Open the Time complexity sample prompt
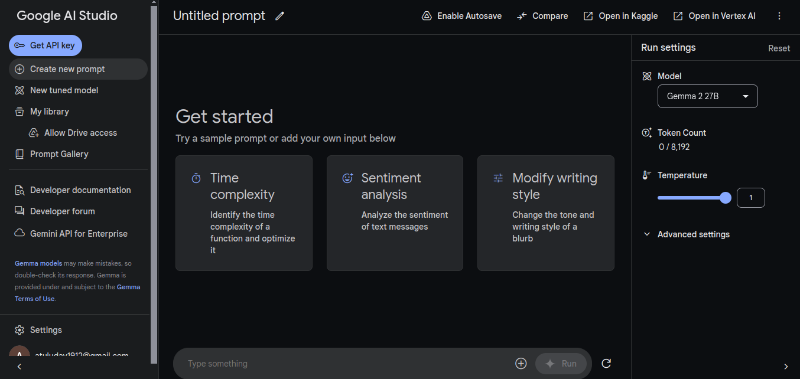 [x=244, y=213]
